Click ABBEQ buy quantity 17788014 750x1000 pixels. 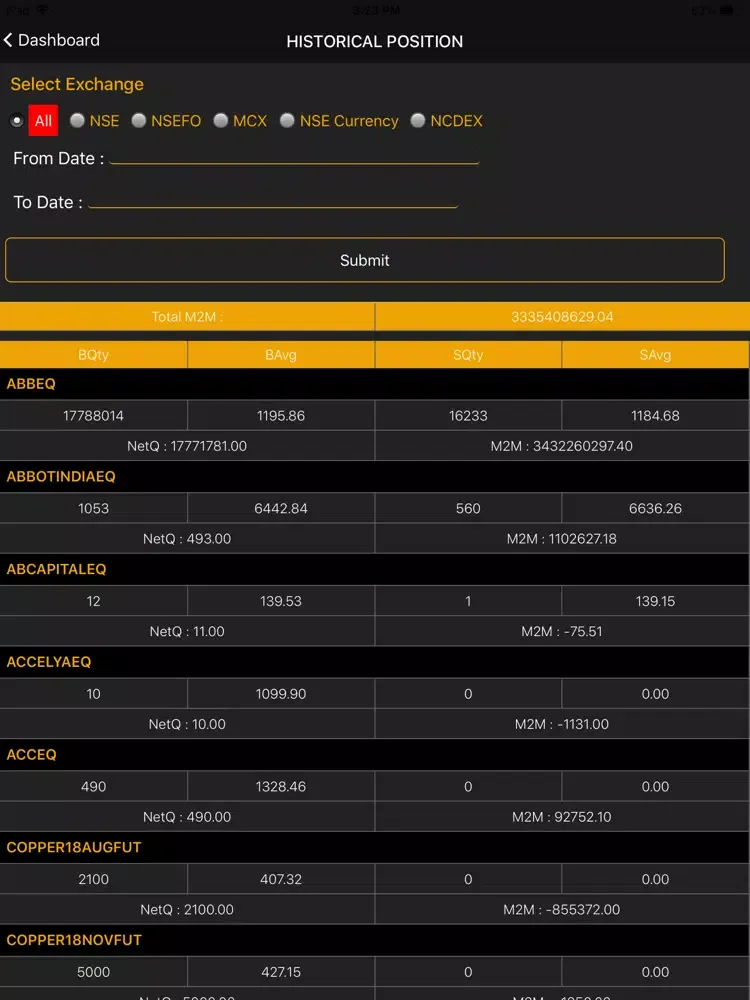(93, 416)
